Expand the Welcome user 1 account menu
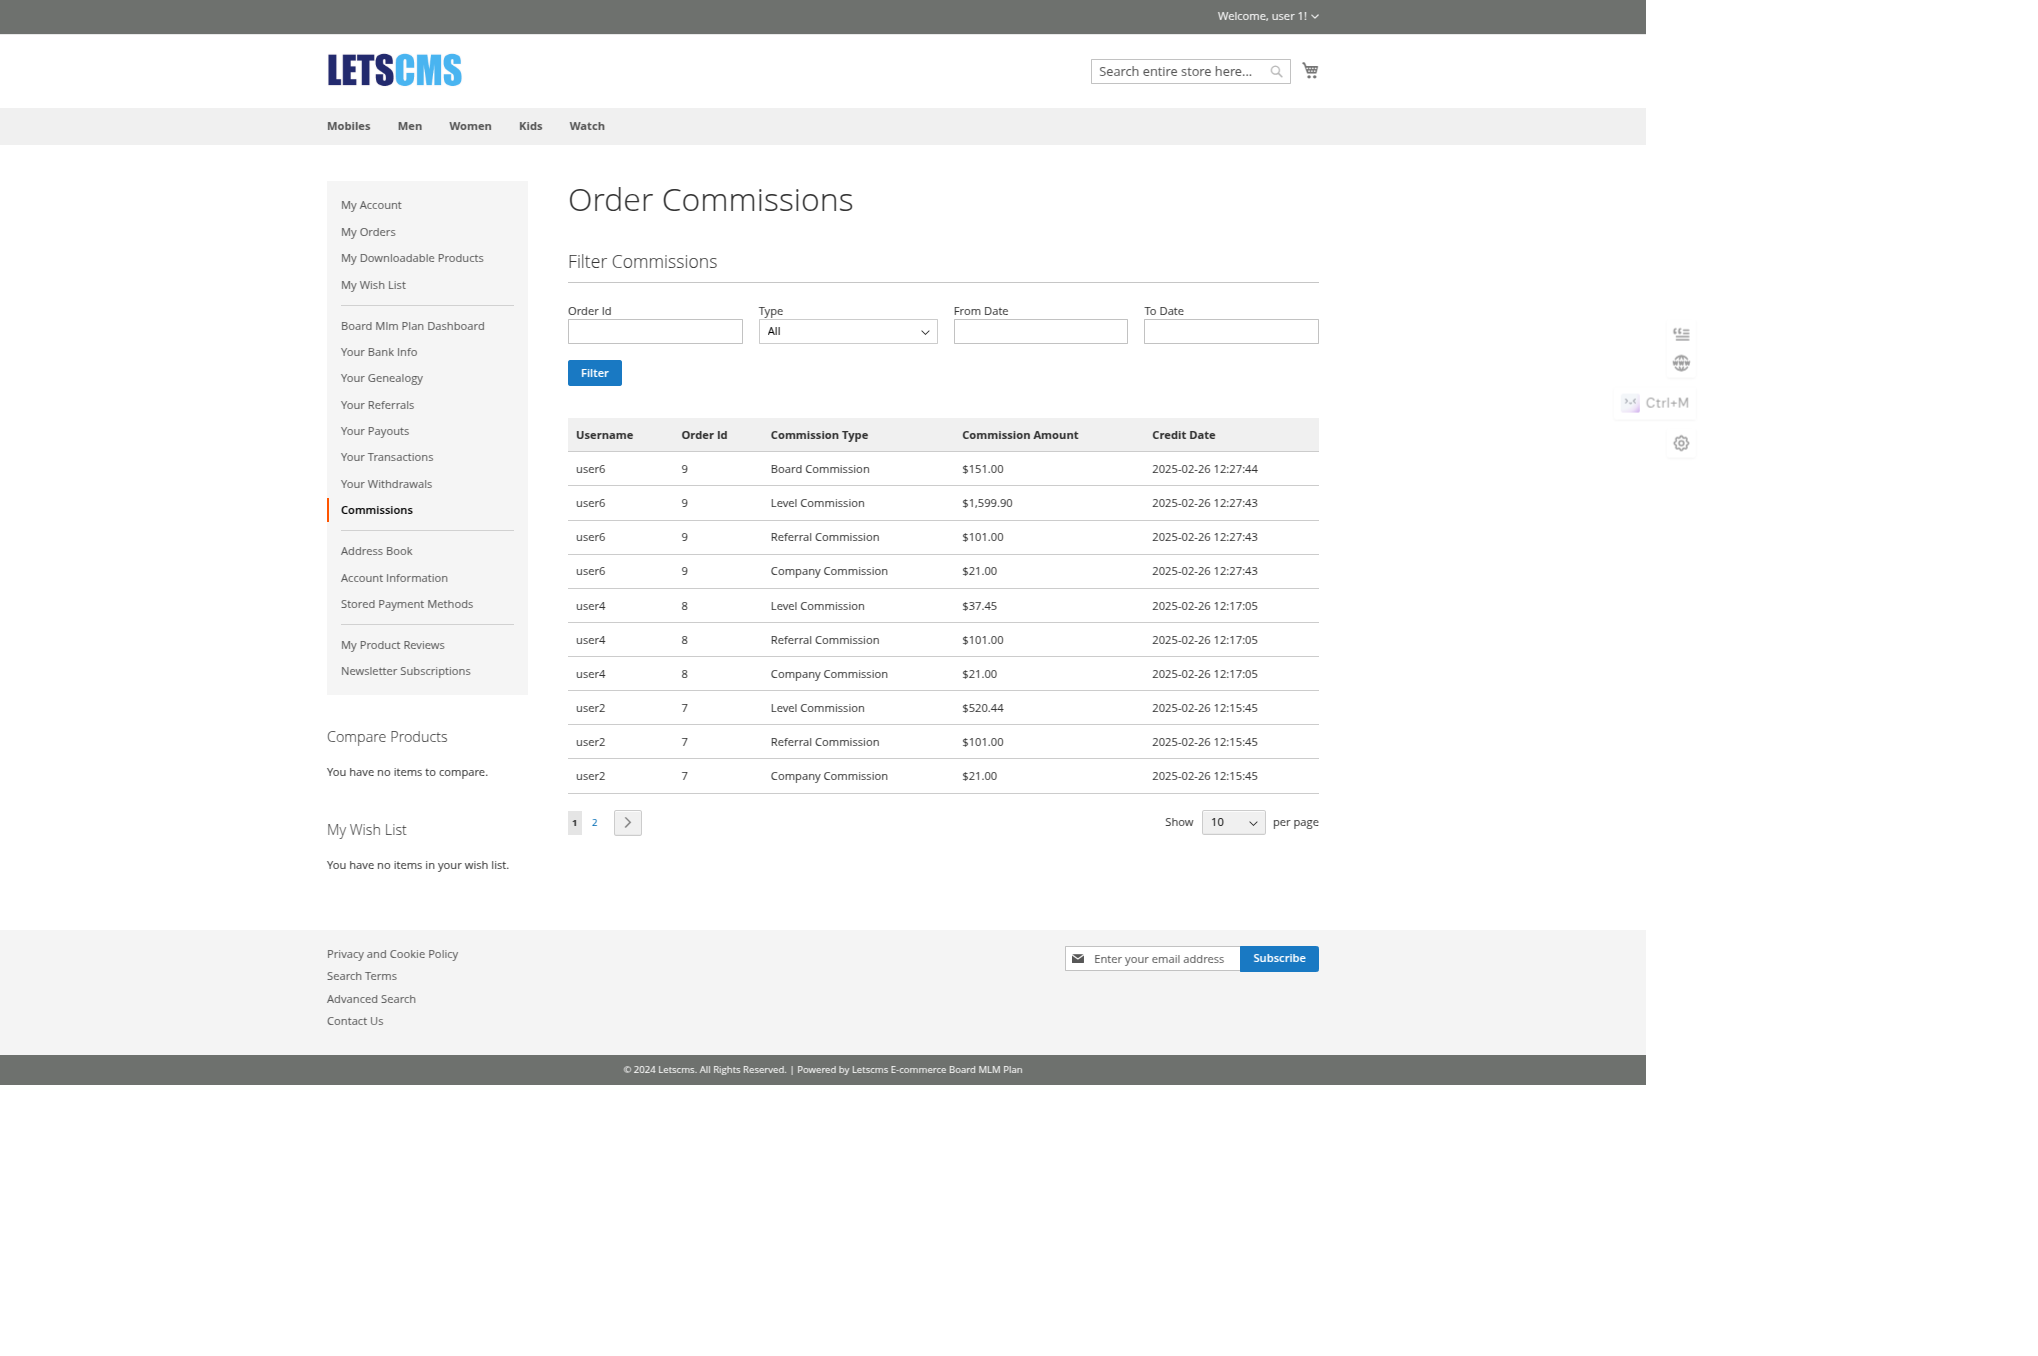Screen dimensions: 2038x1356 click(1267, 15)
